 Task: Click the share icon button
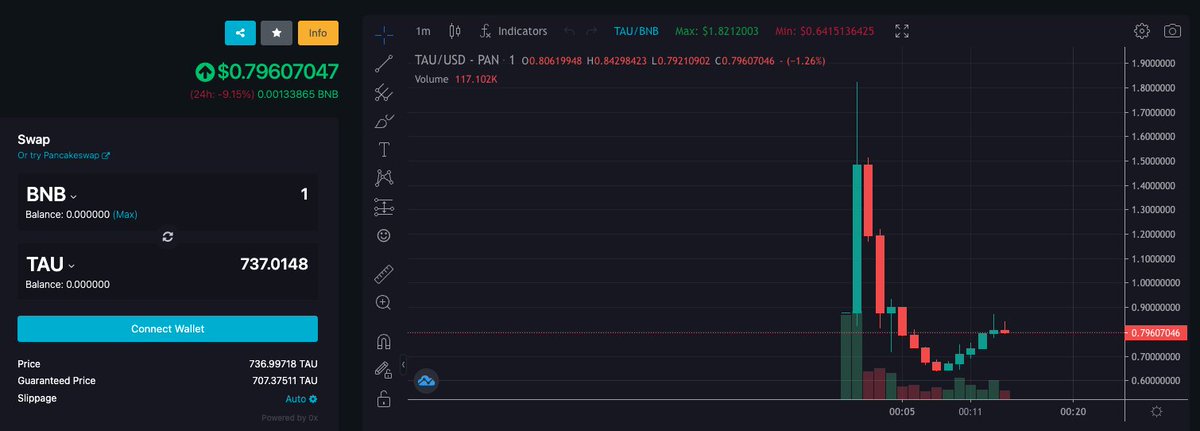[240, 32]
